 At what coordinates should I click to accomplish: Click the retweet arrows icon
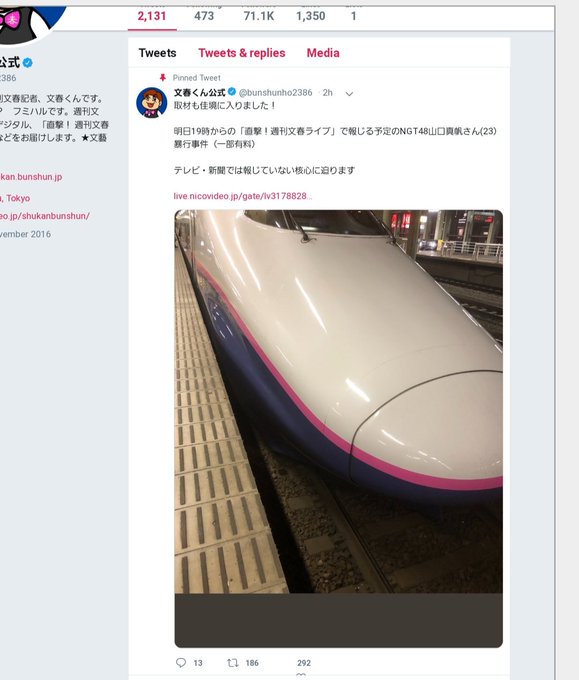click(233, 663)
